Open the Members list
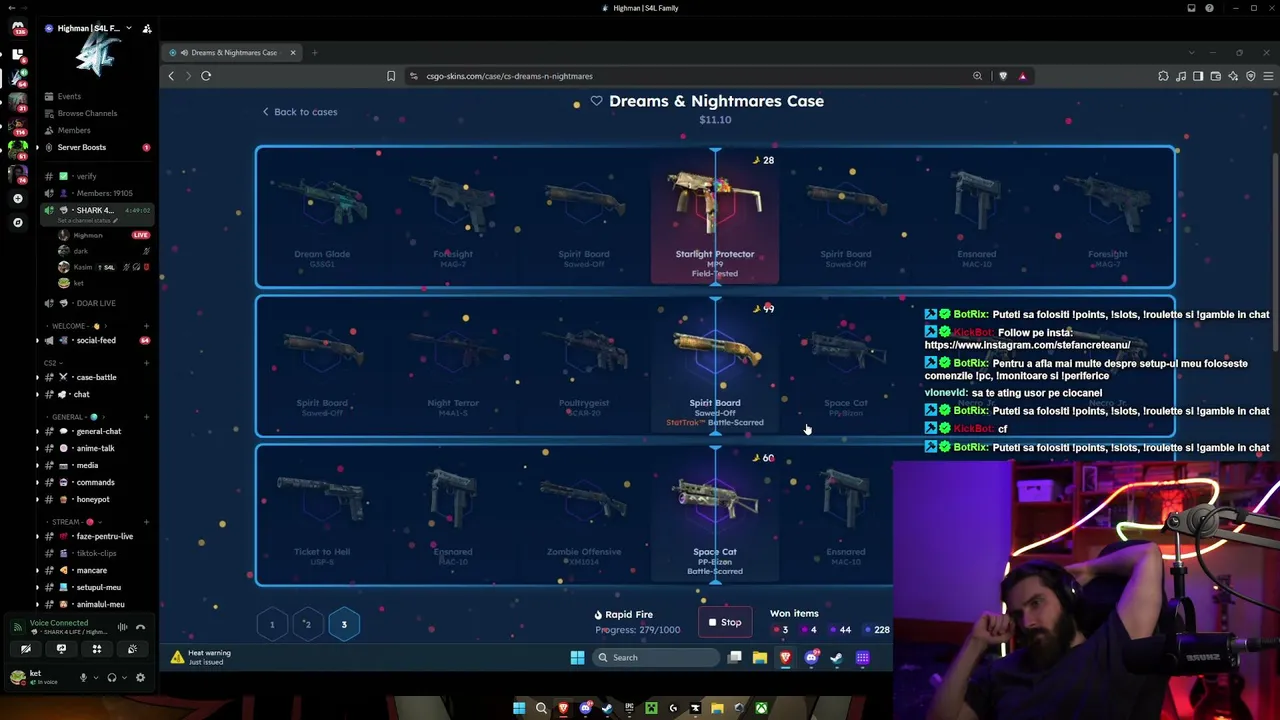The image size is (1280, 720). tap(74, 130)
